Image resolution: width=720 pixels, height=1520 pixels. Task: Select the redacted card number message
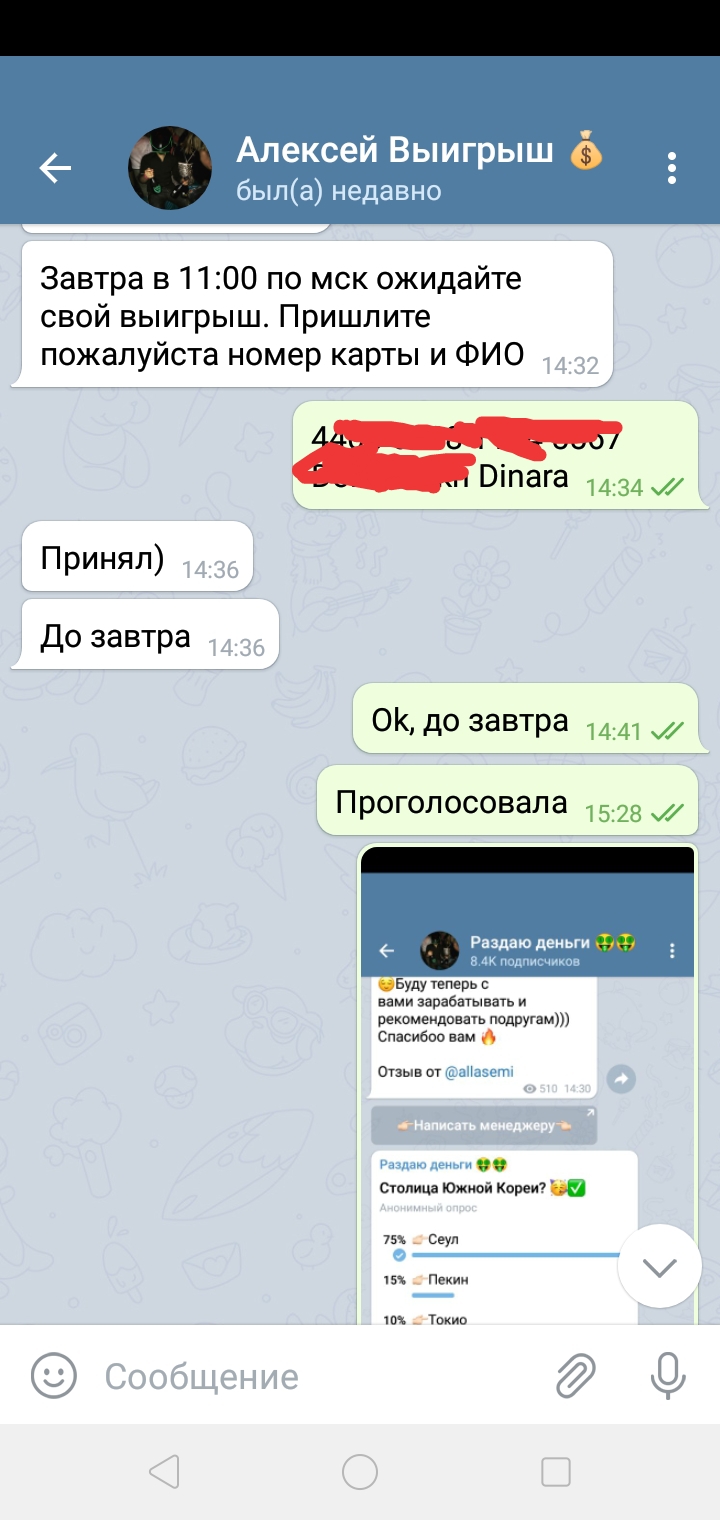pyautogui.click(x=495, y=455)
